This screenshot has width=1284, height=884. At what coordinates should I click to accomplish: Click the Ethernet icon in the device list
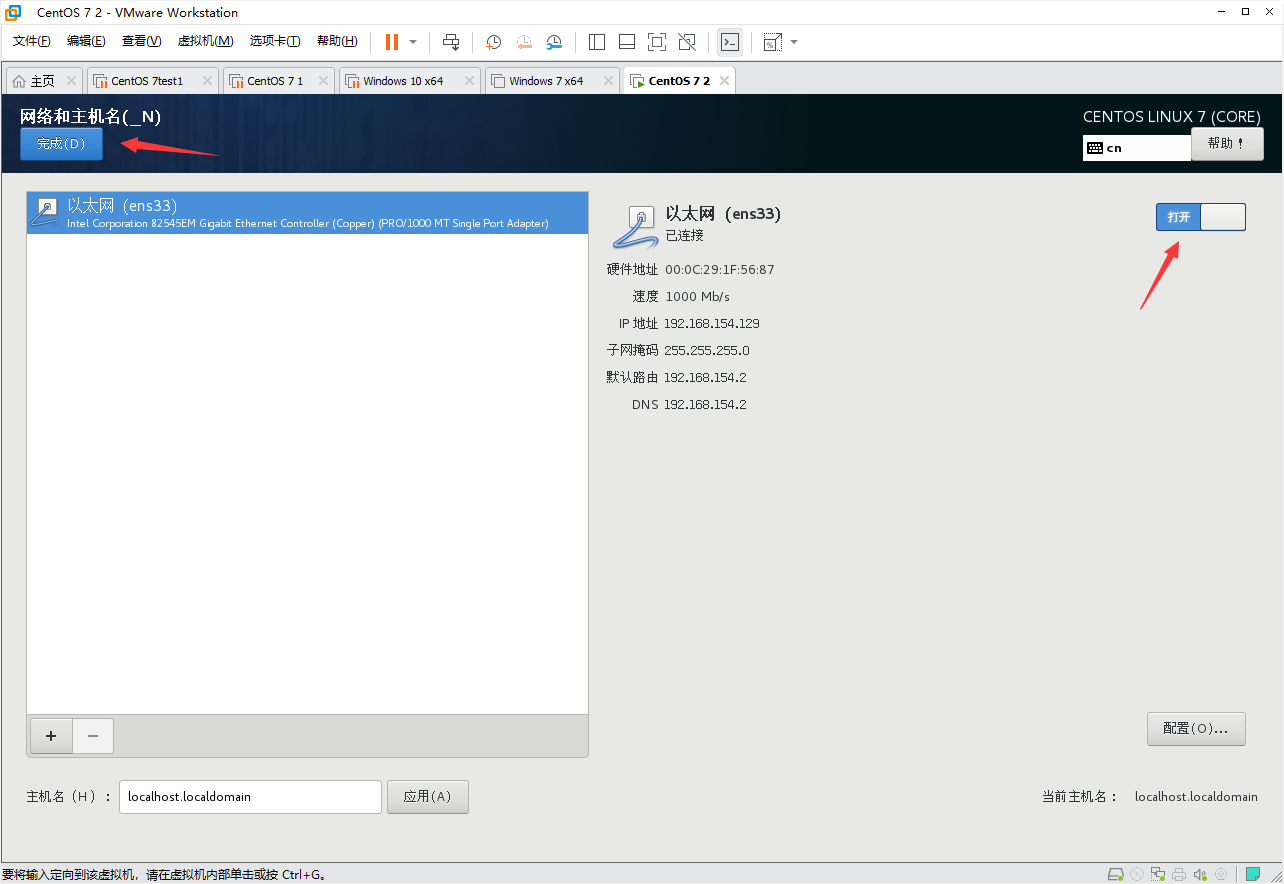pyautogui.click(x=46, y=212)
